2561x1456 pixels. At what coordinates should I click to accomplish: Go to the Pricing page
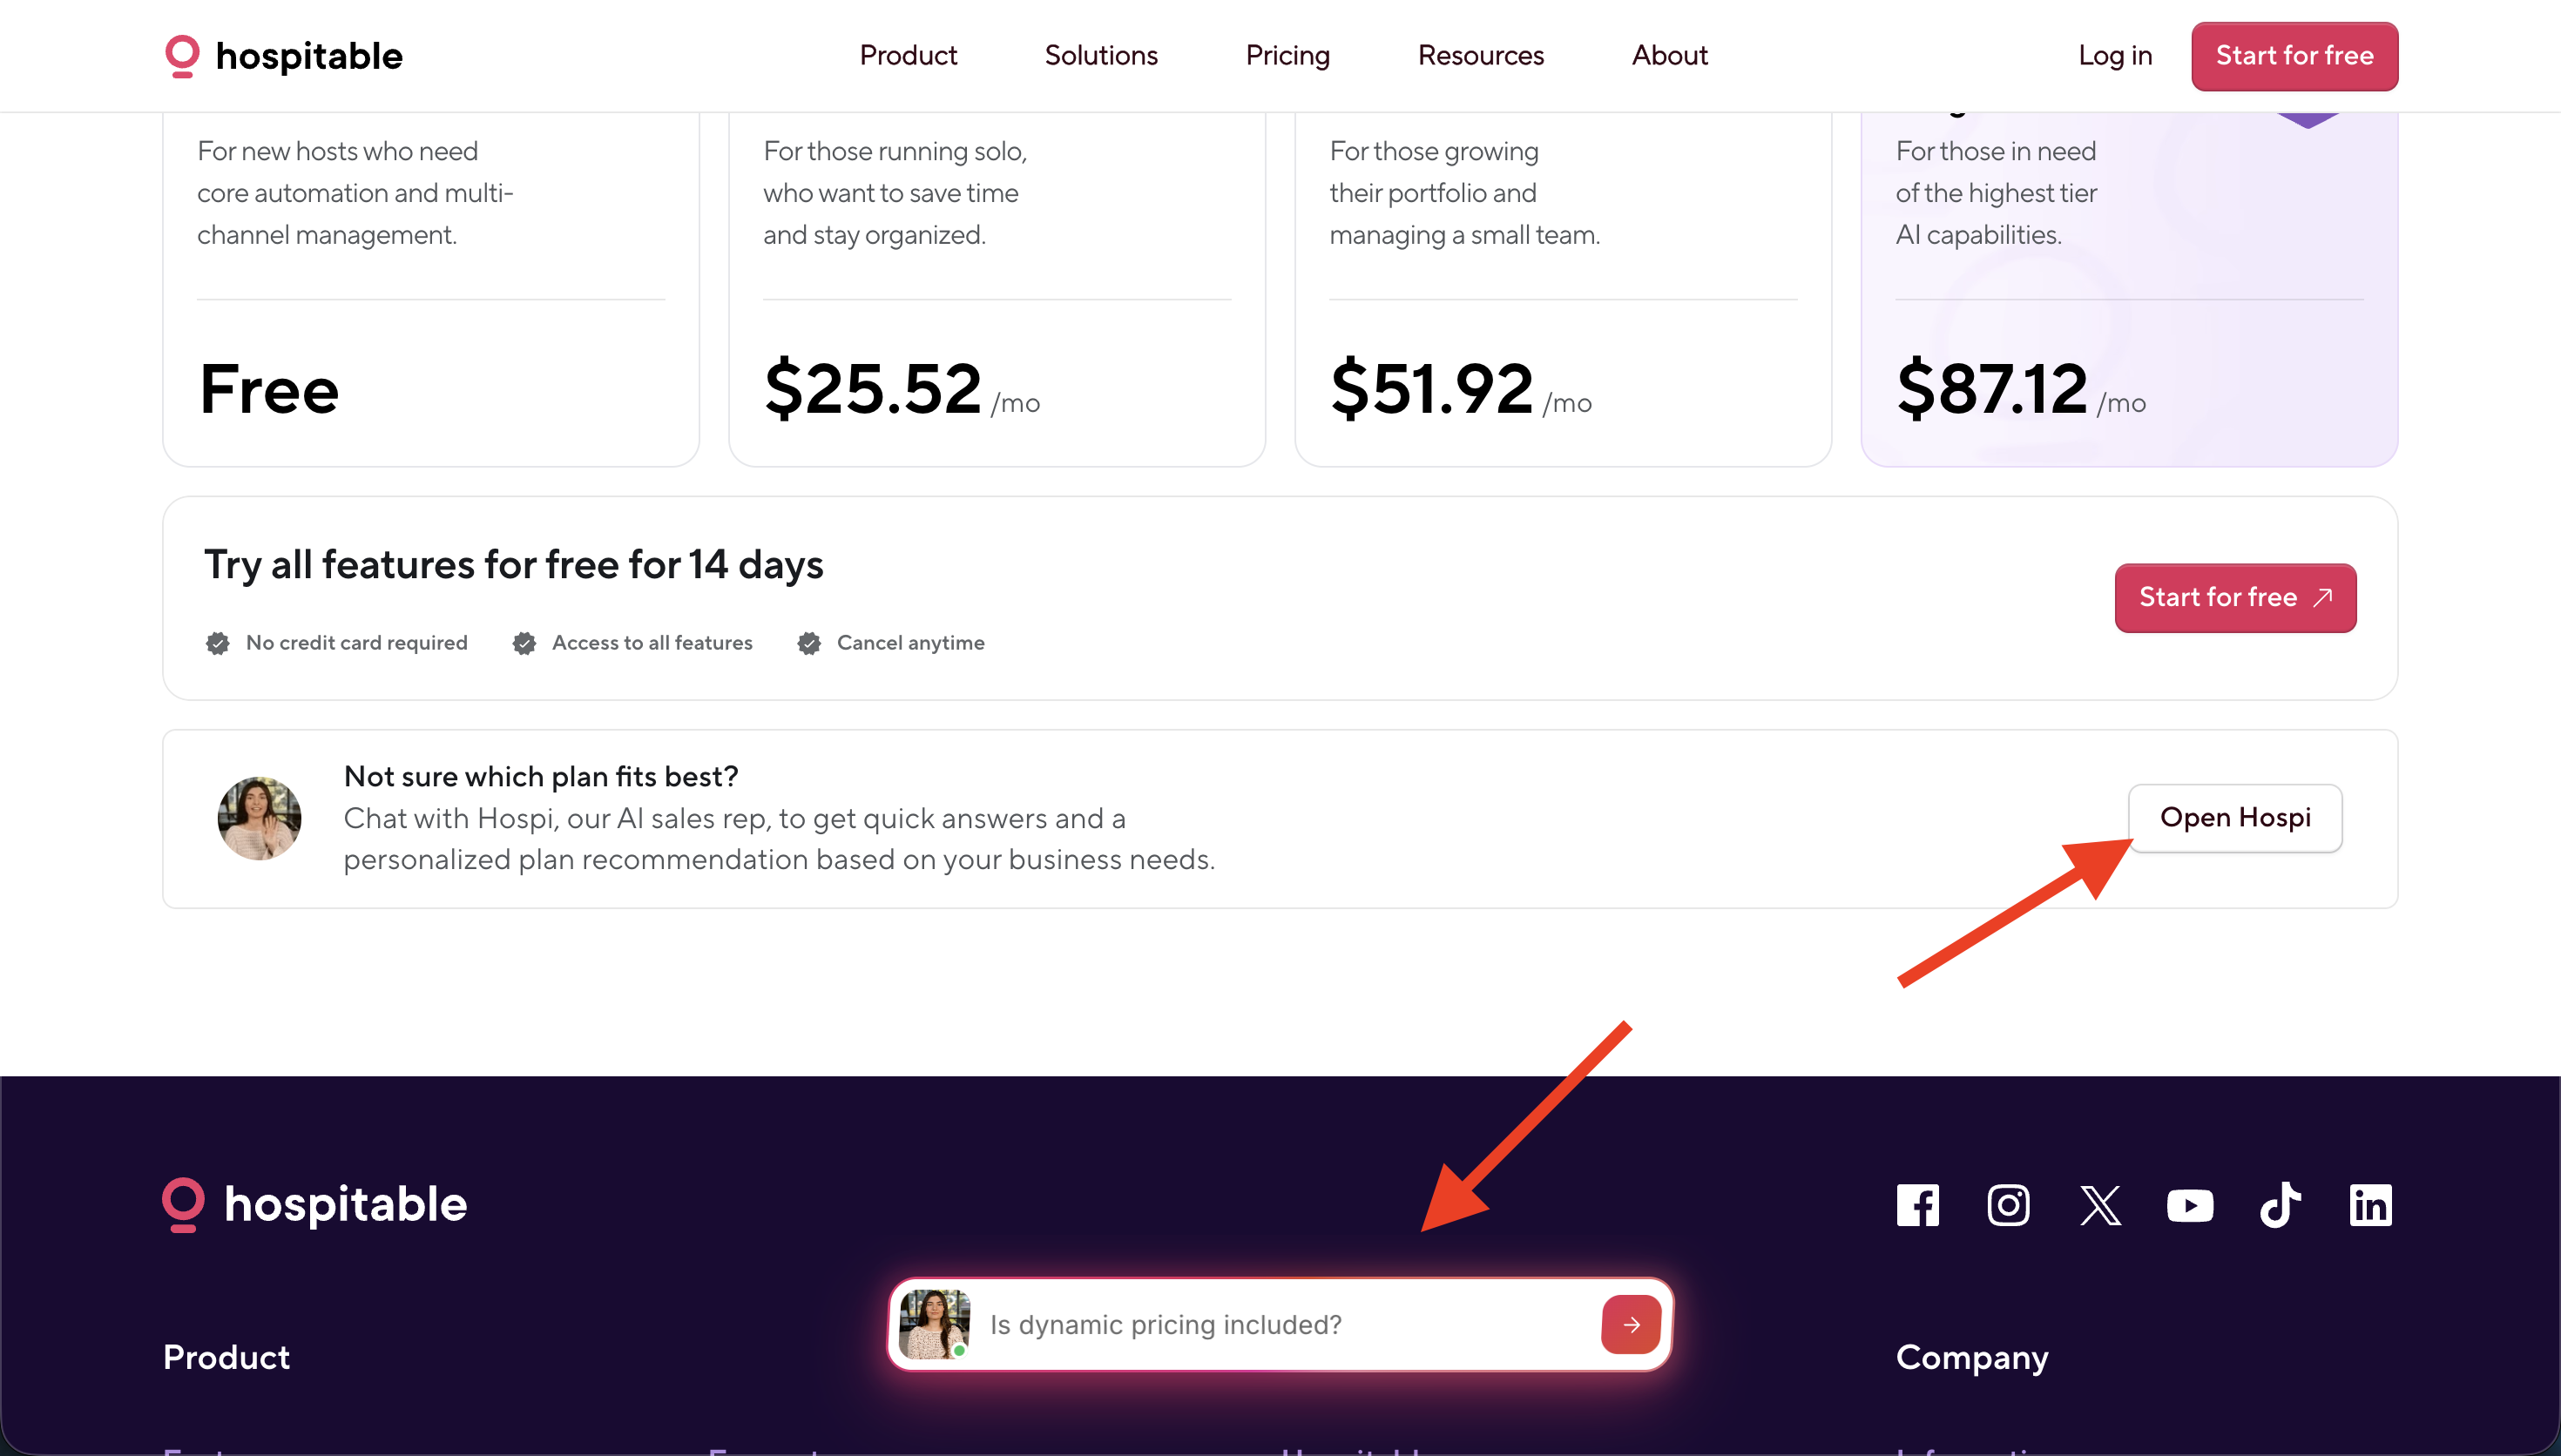point(1287,55)
